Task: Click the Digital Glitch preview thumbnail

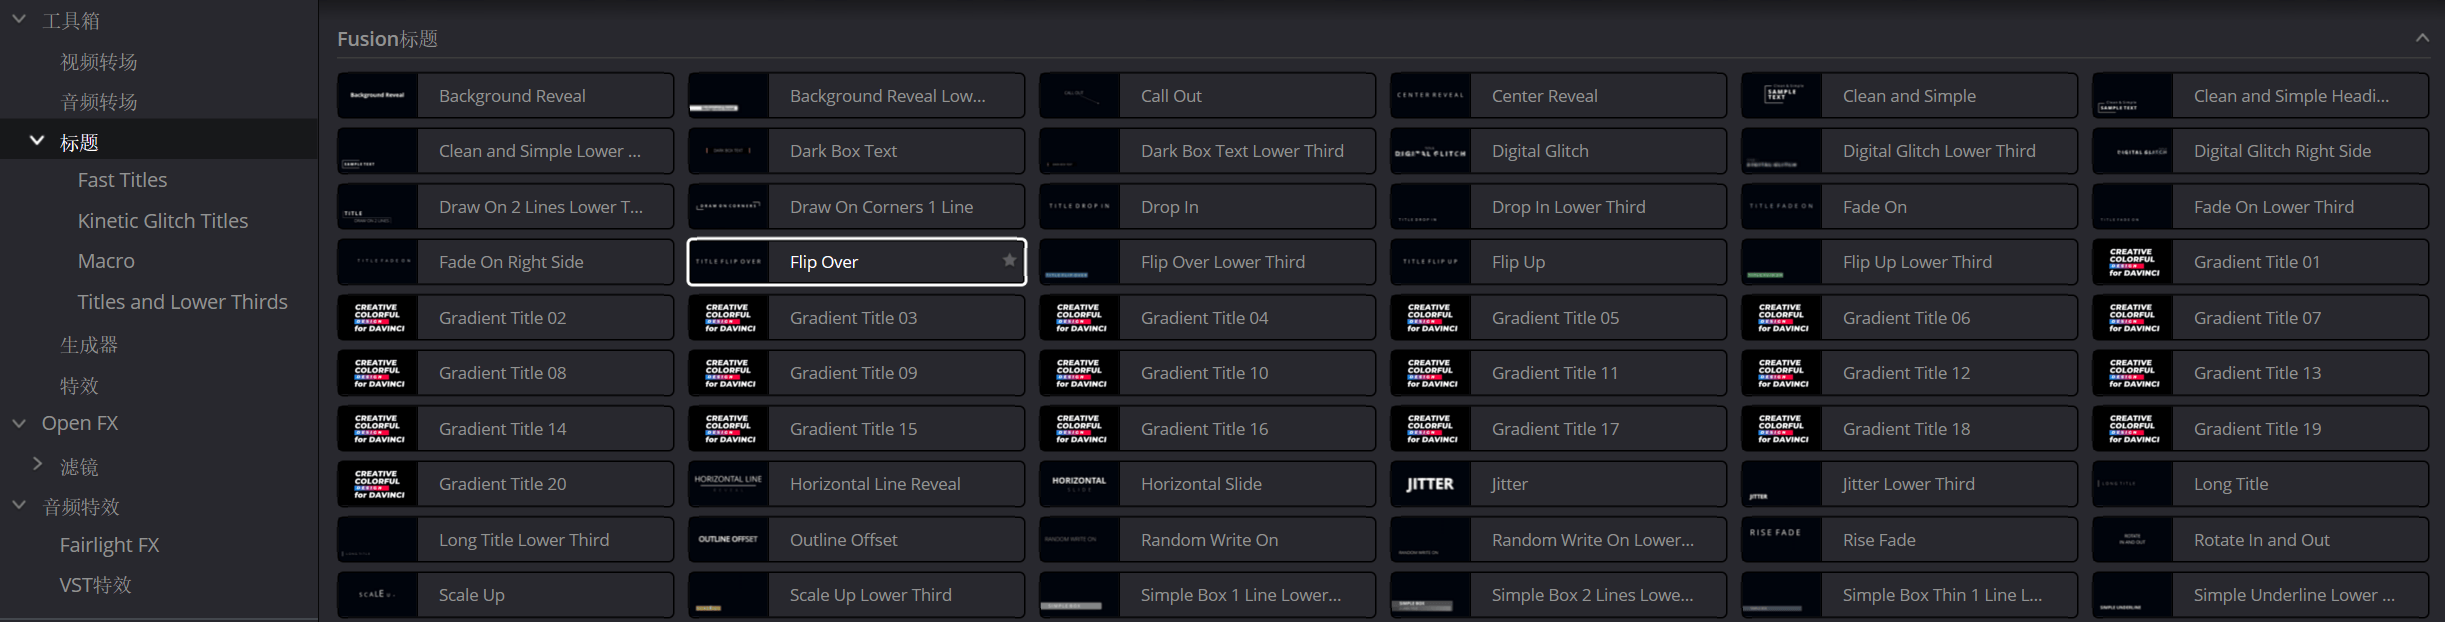Action: (x=1430, y=152)
